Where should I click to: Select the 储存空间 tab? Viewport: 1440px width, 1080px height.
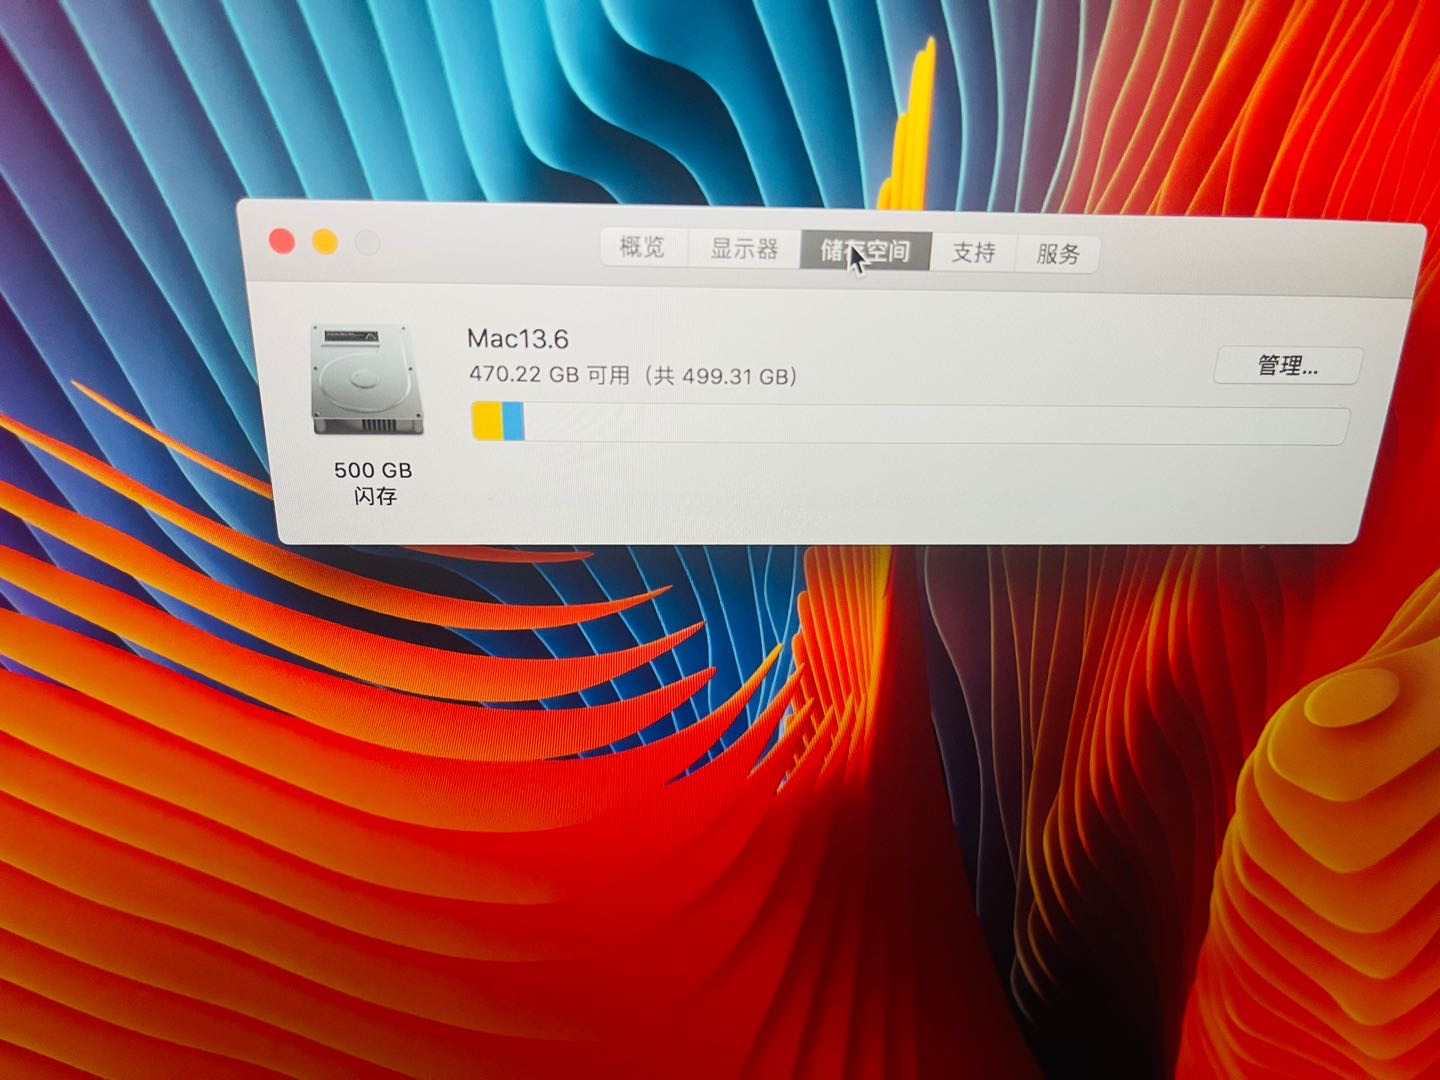click(x=865, y=251)
